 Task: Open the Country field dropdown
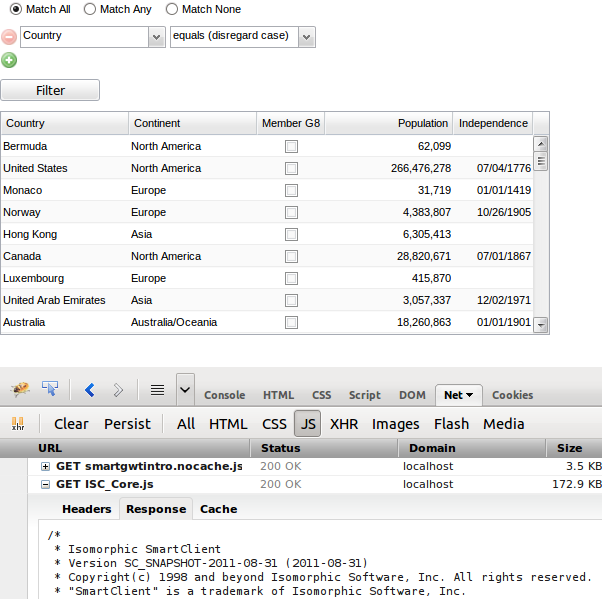pos(156,37)
